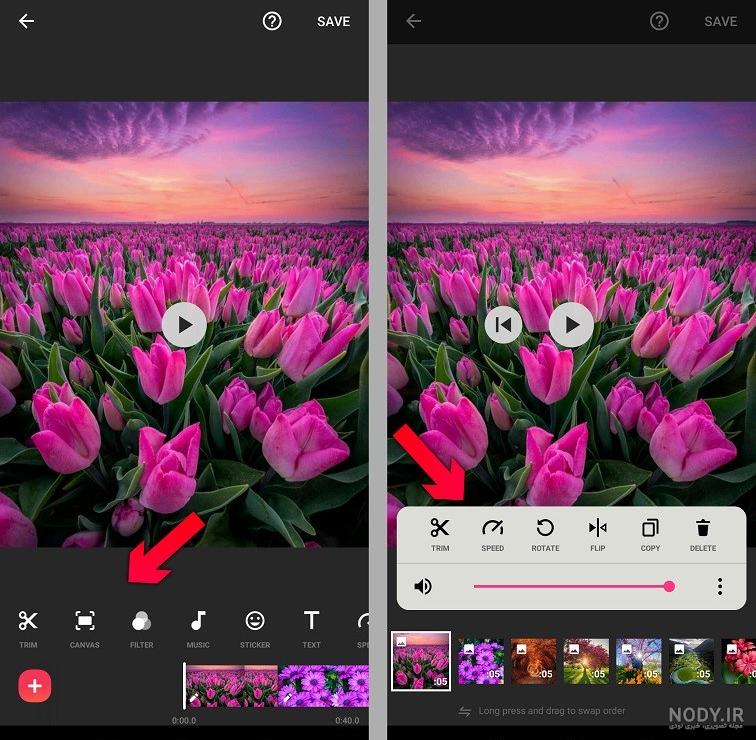Click the 0:00.0 timeline start time
The width and height of the screenshot is (756, 740).
[184, 720]
